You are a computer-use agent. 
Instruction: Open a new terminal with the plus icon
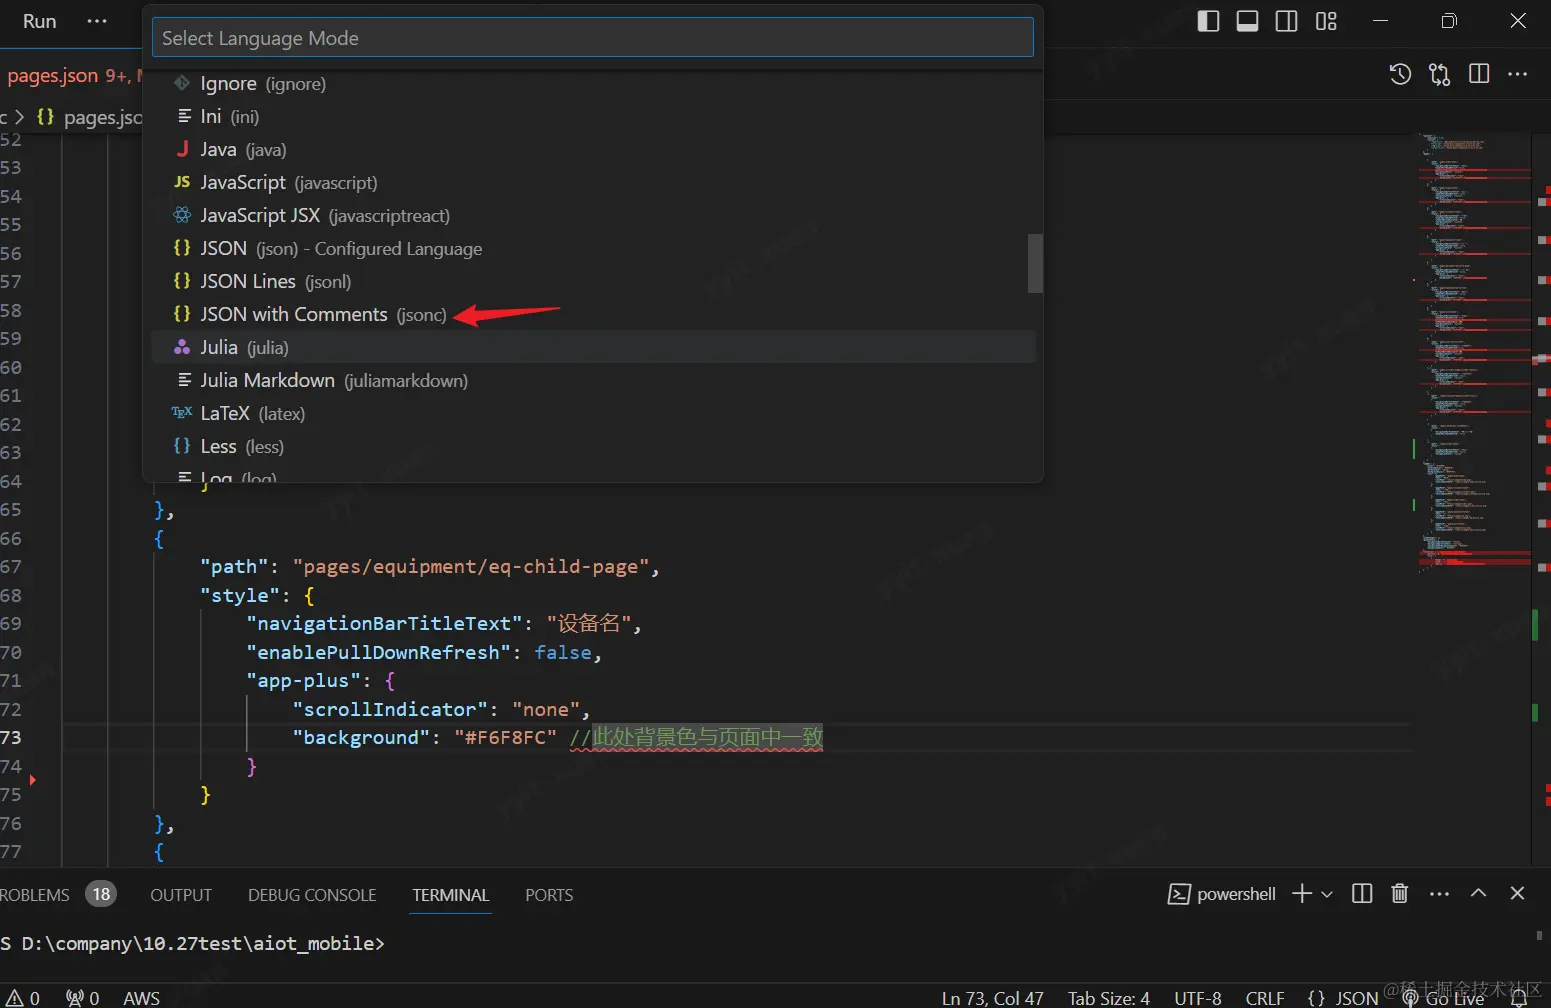[x=1299, y=894]
